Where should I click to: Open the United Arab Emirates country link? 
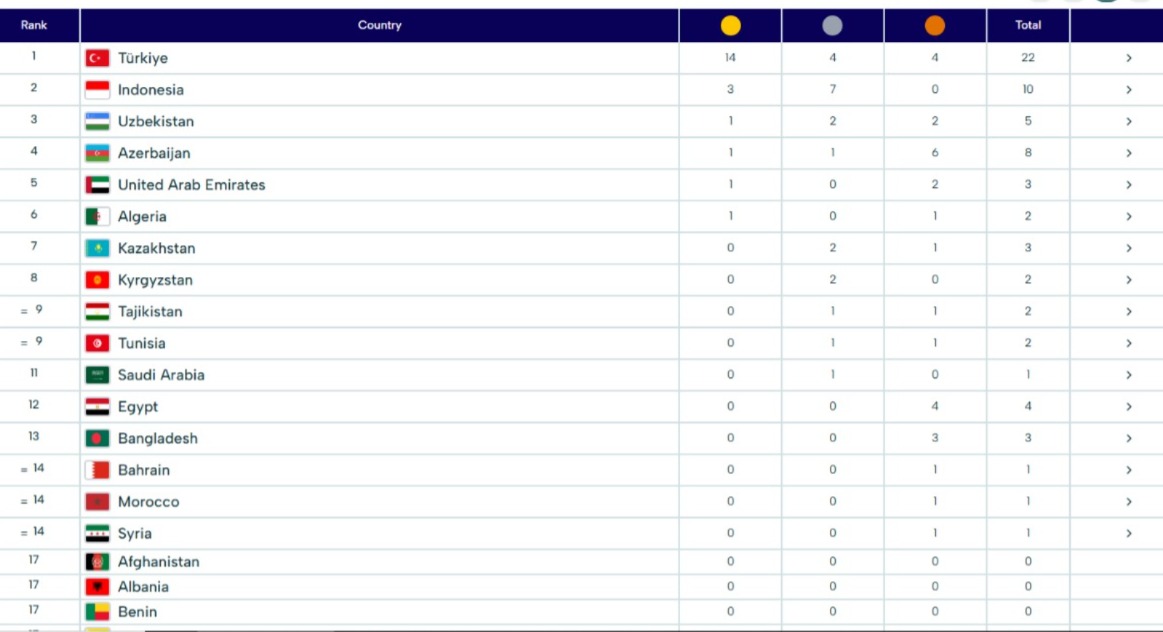point(191,185)
